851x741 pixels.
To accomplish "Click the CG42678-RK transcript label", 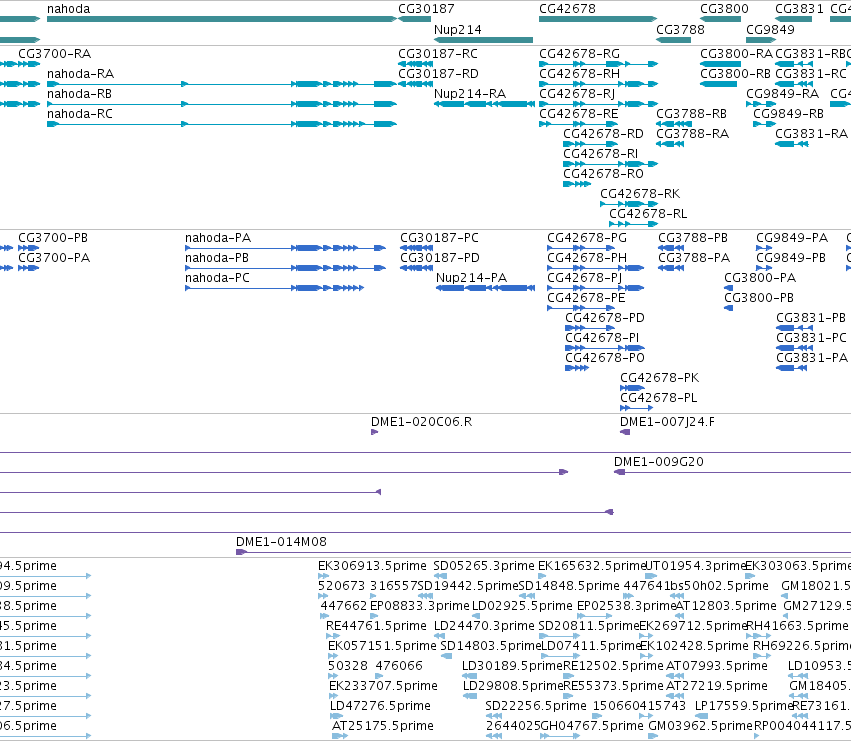I will [x=640, y=194].
